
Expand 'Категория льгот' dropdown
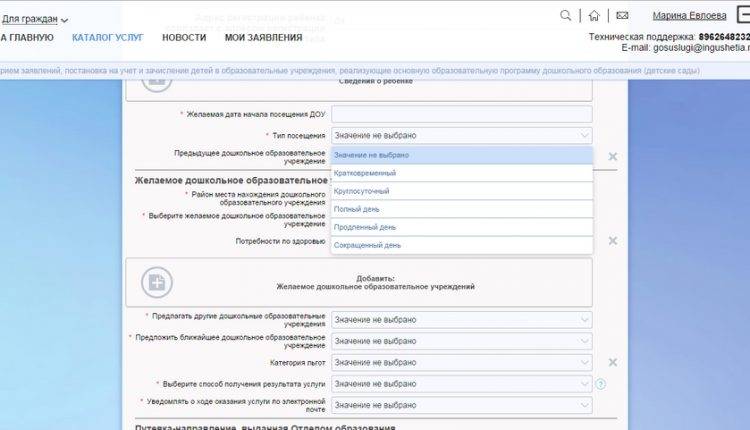[461, 362]
